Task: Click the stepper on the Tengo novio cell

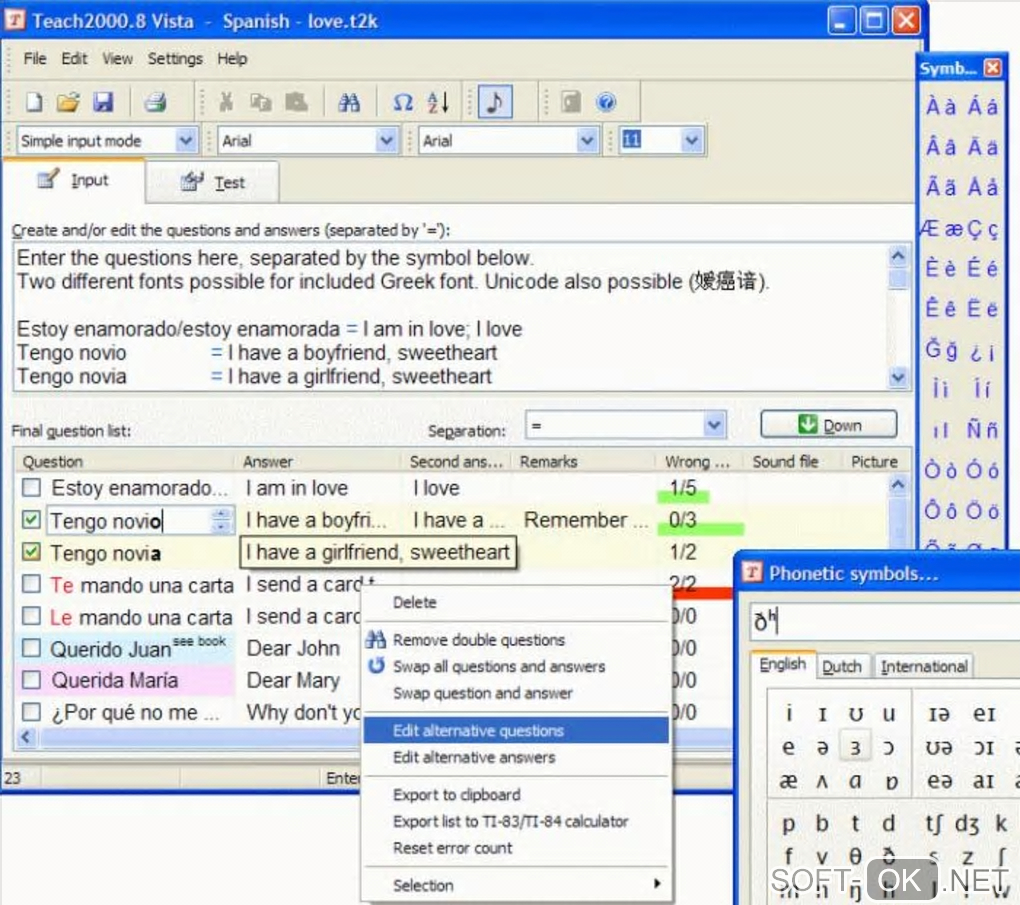Action: point(222,520)
